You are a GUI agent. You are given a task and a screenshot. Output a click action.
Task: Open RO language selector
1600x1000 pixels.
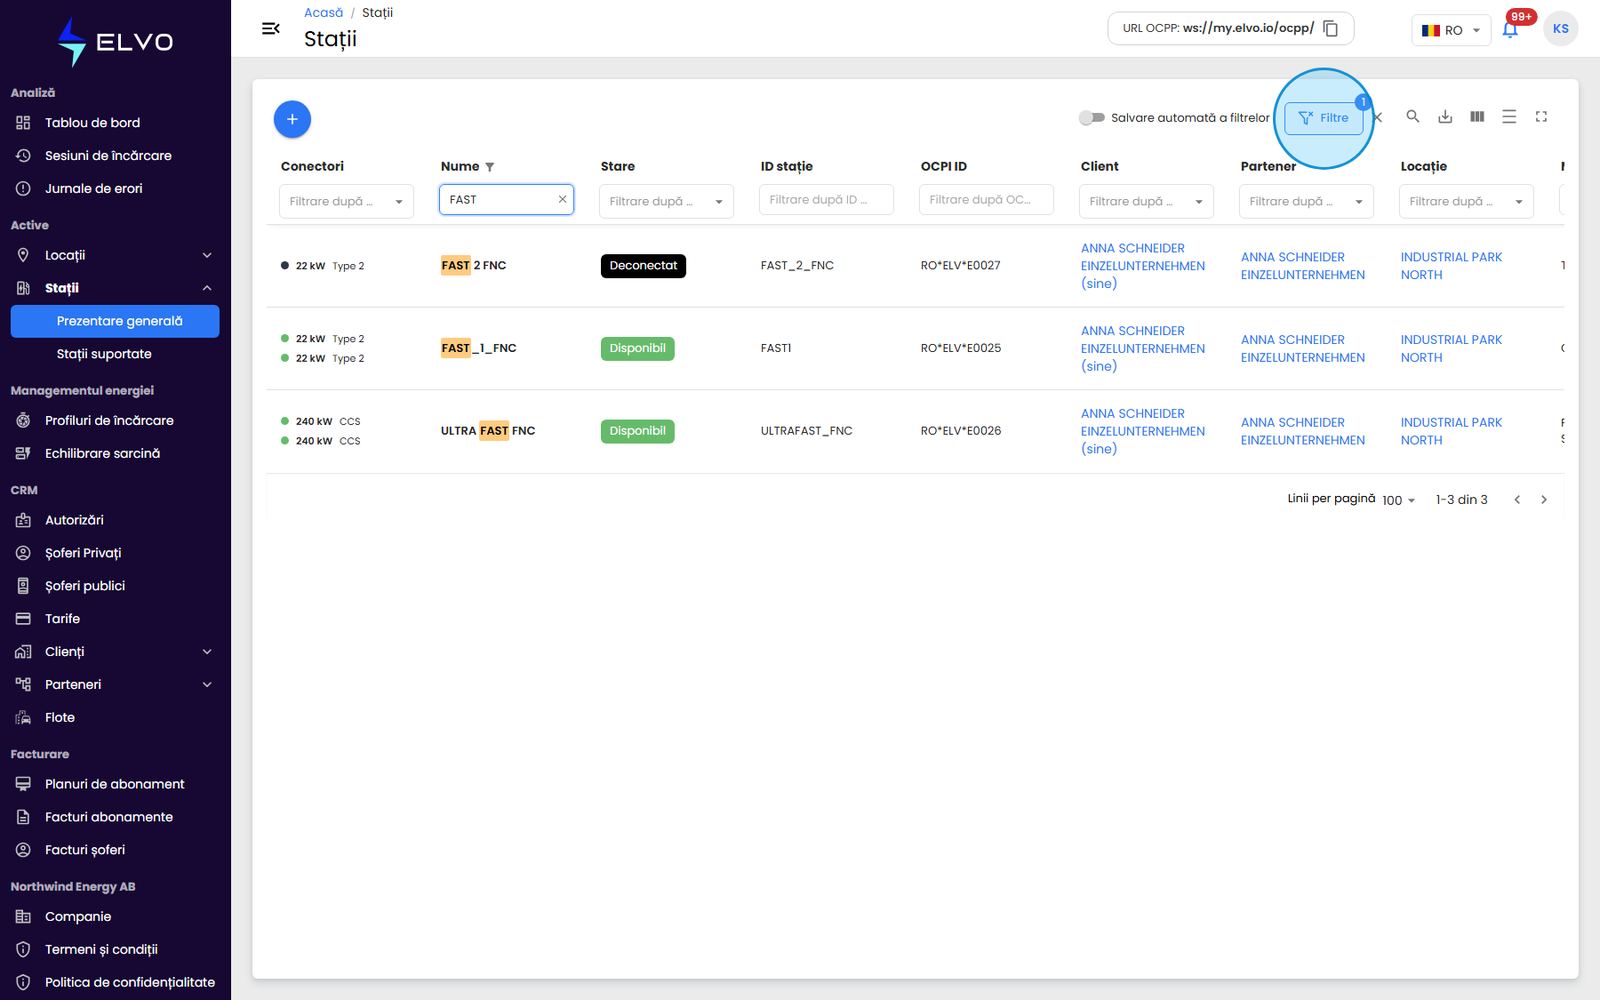coord(1451,30)
